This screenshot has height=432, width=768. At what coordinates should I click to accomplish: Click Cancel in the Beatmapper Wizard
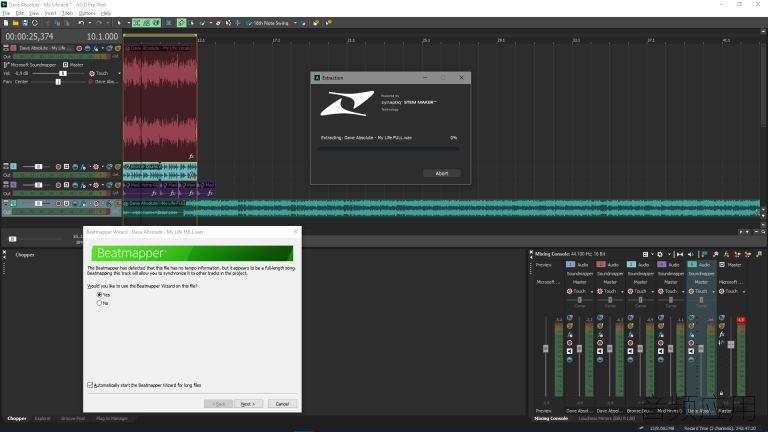click(282, 404)
